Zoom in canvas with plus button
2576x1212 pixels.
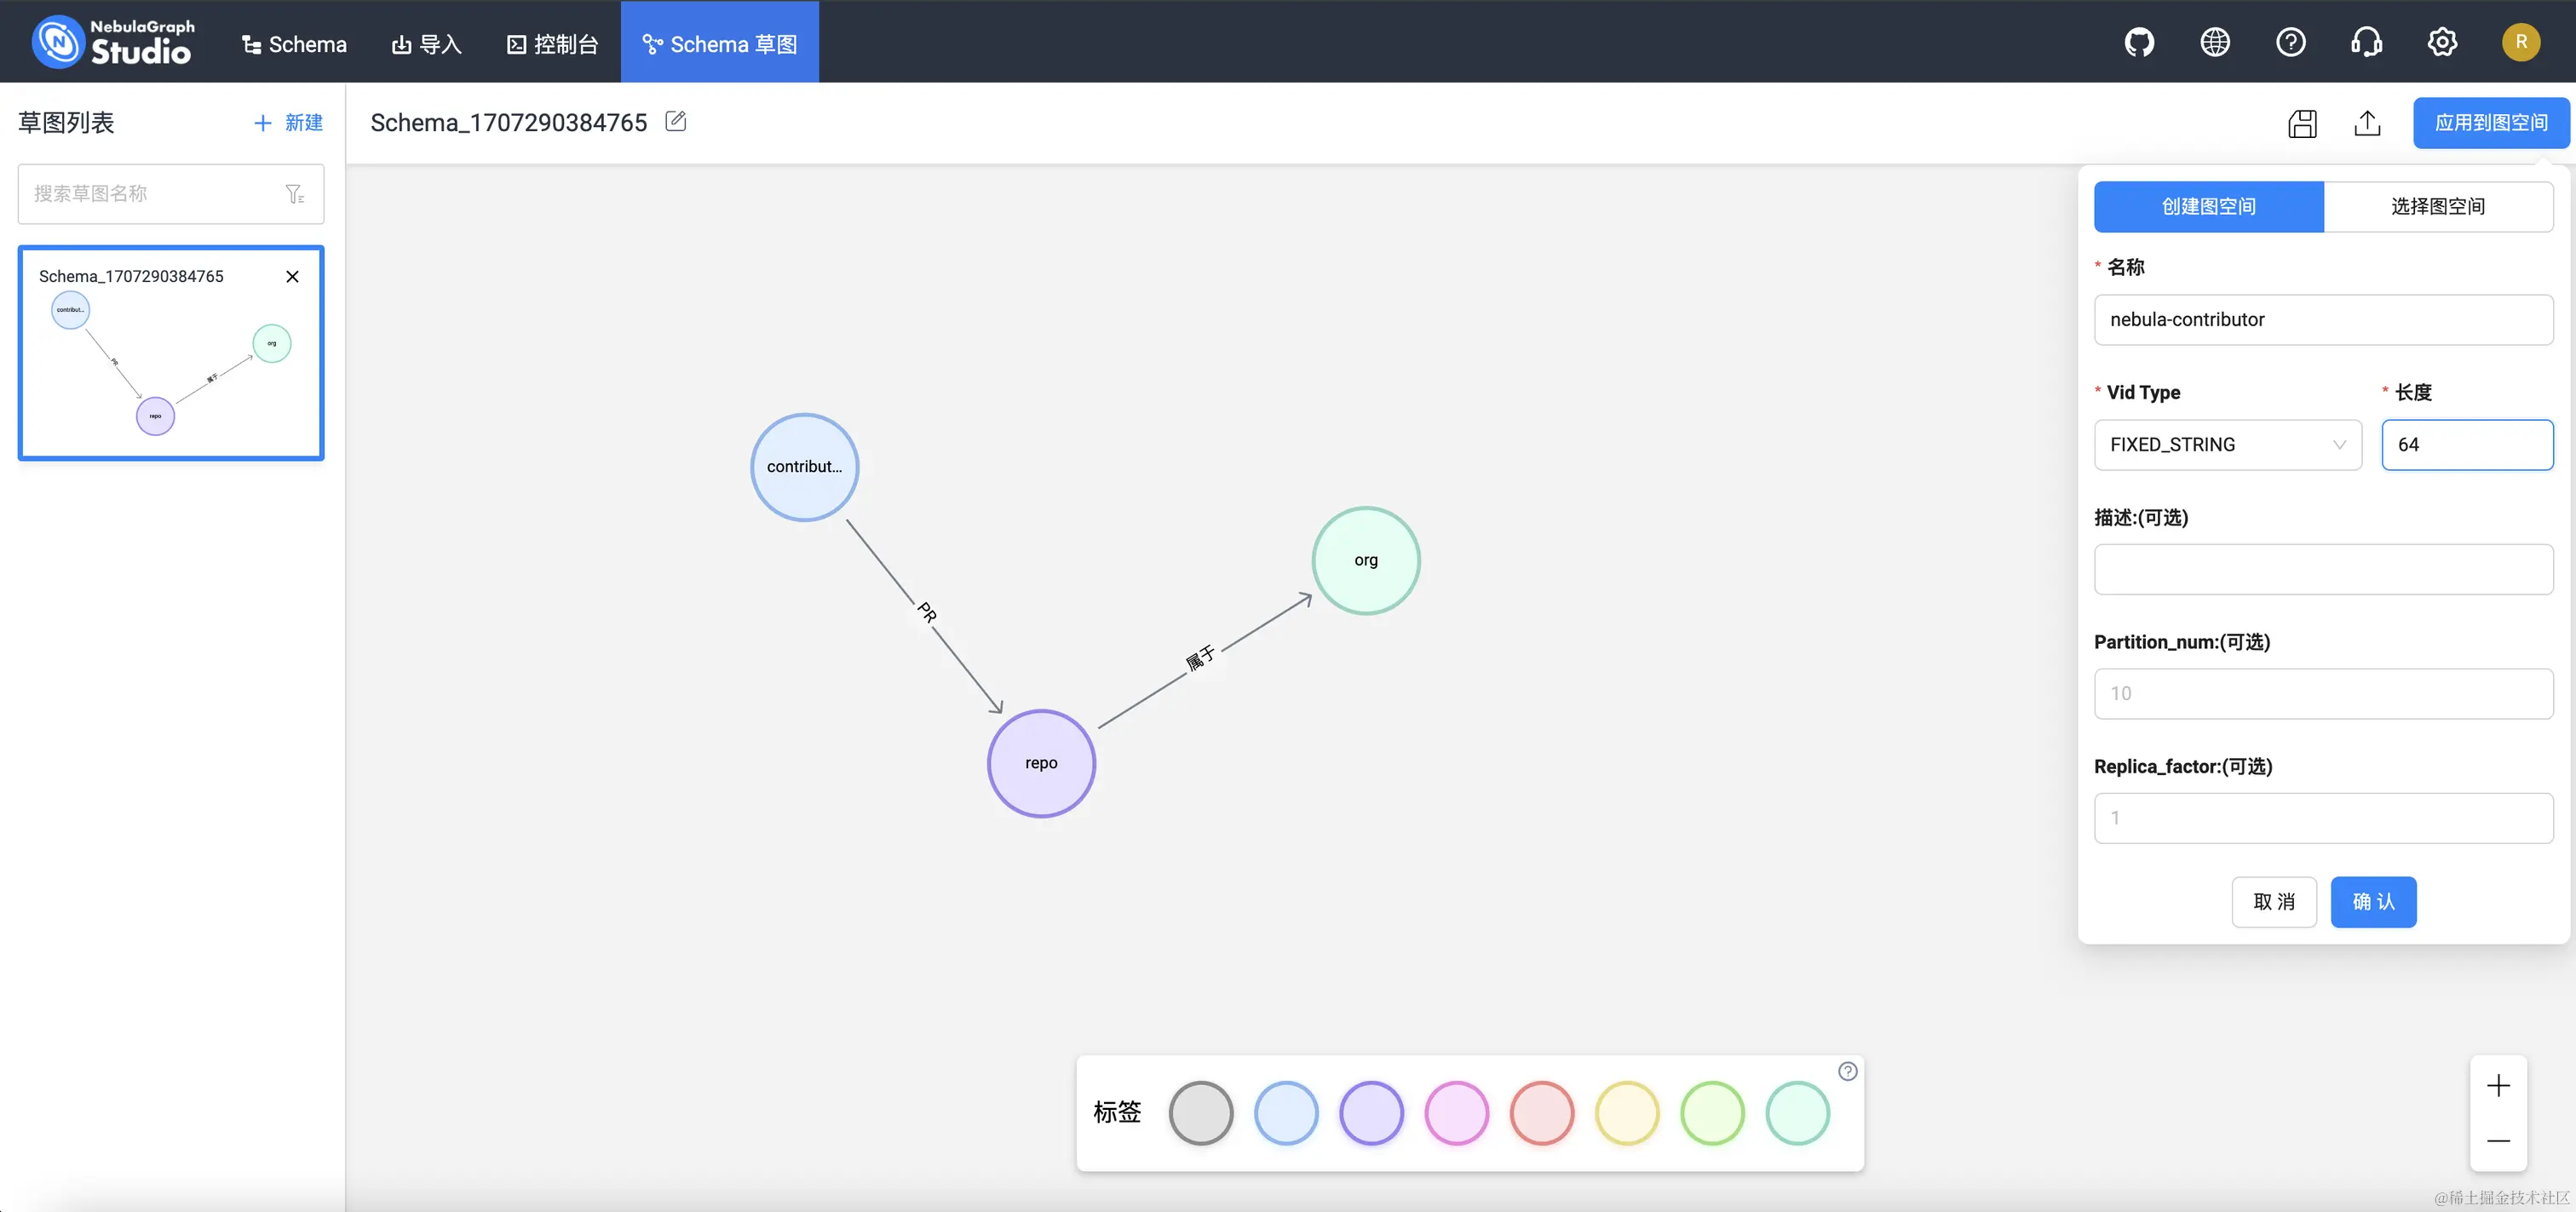[x=2498, y=1086]
